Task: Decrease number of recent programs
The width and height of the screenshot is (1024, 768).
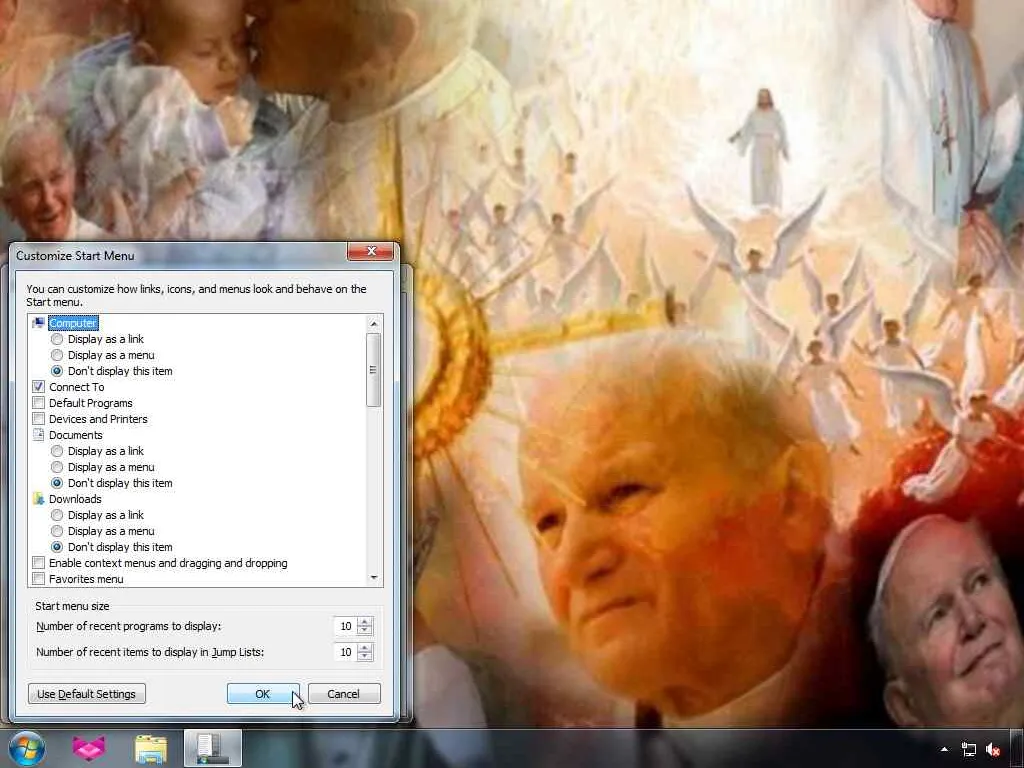Action: (365, 631)
